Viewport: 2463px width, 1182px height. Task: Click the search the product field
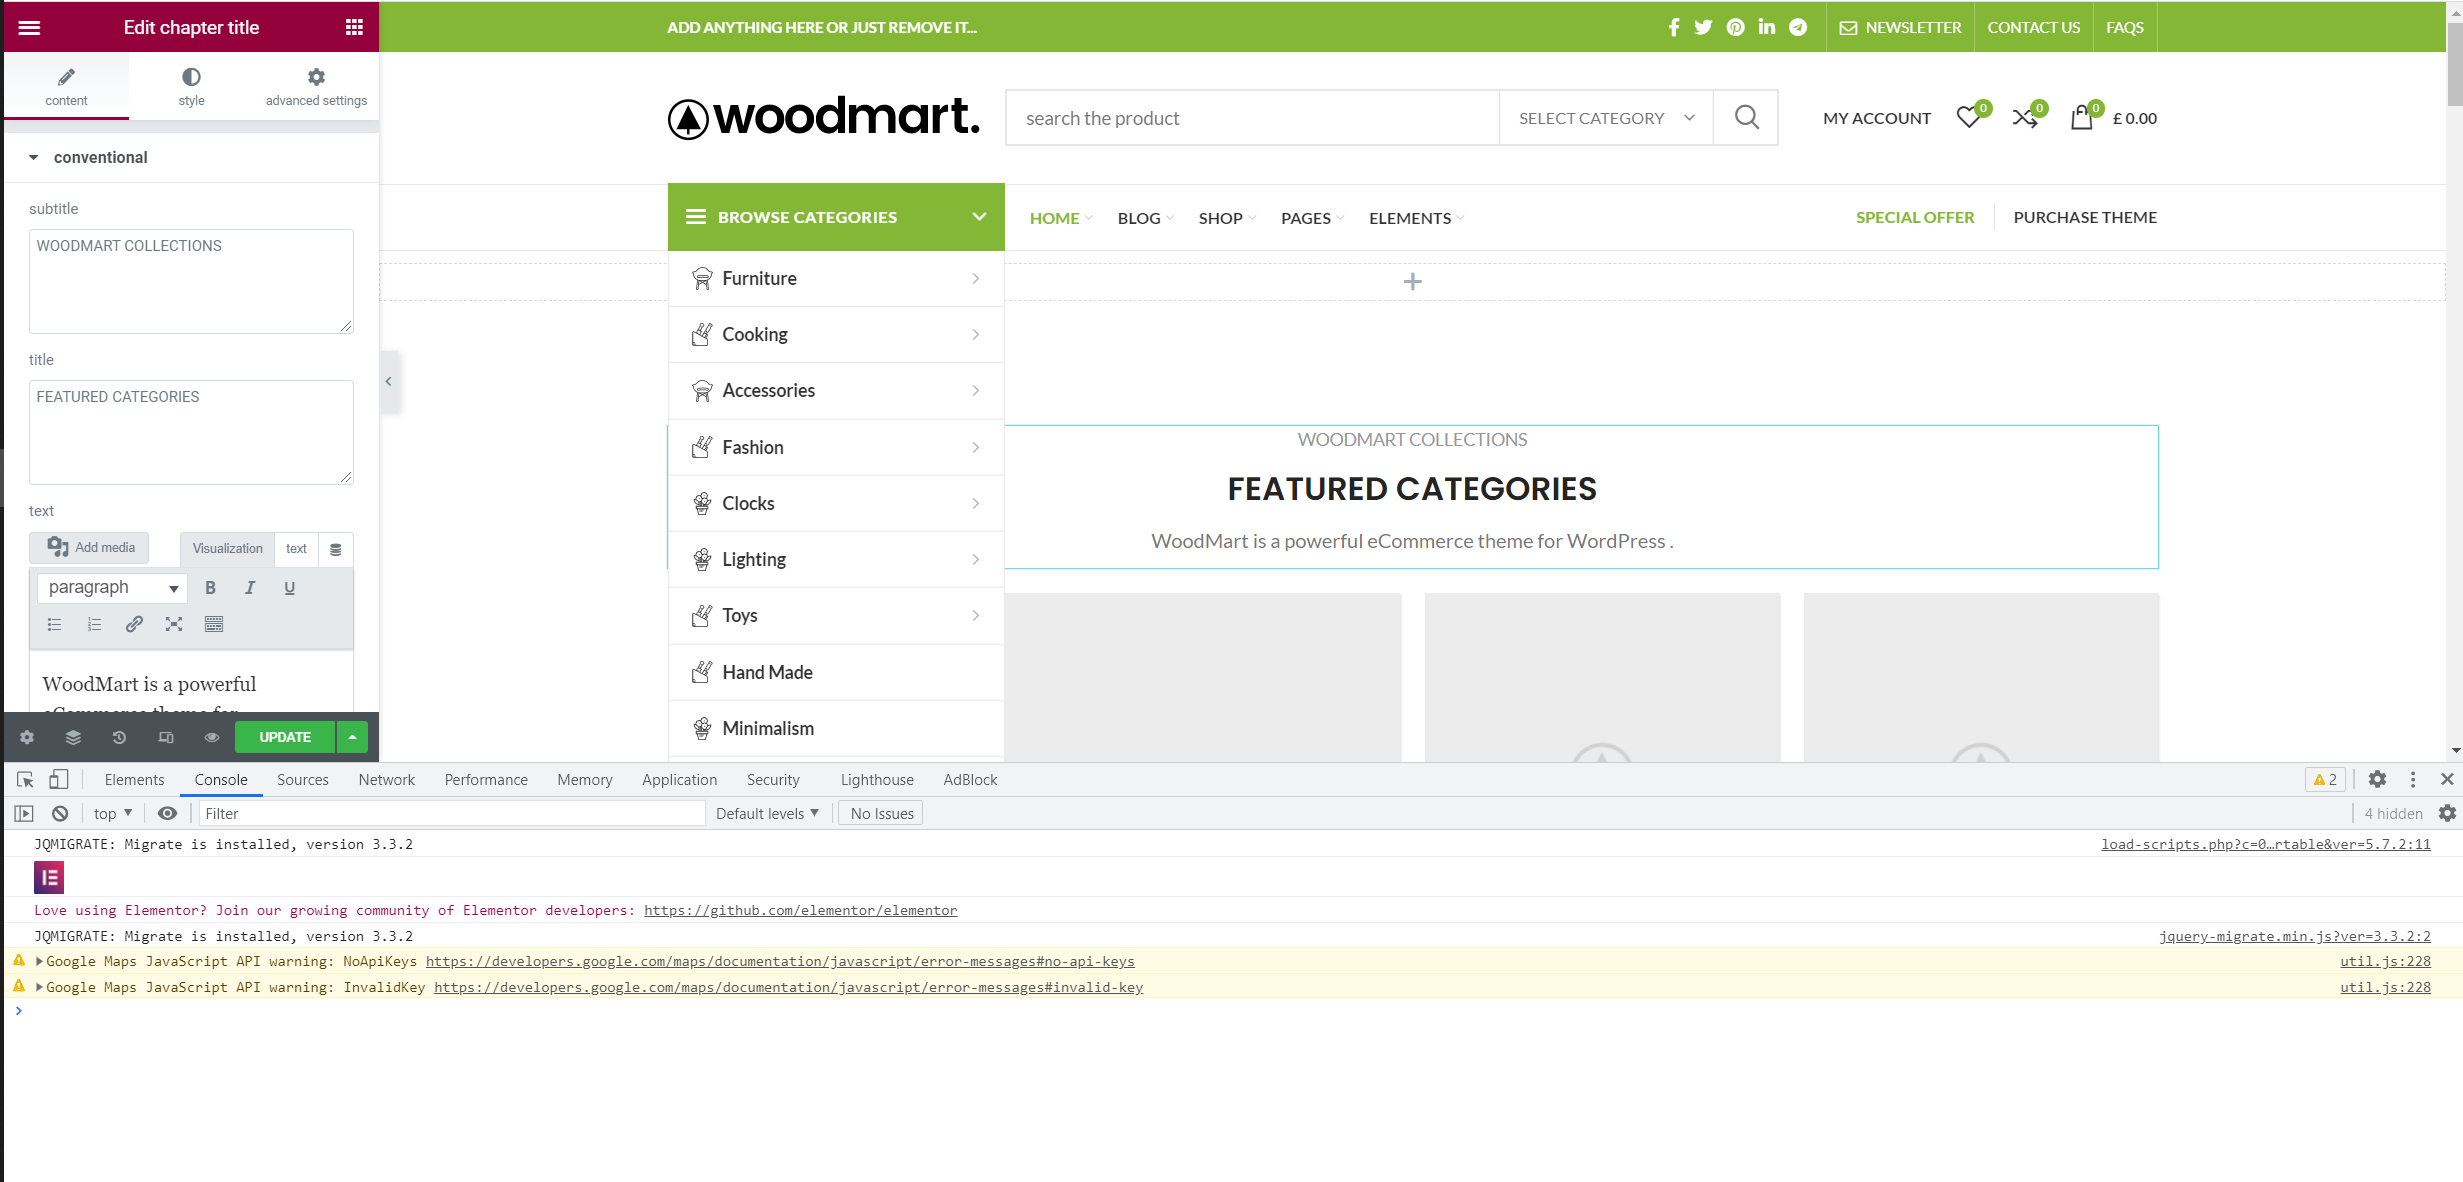1251,118
